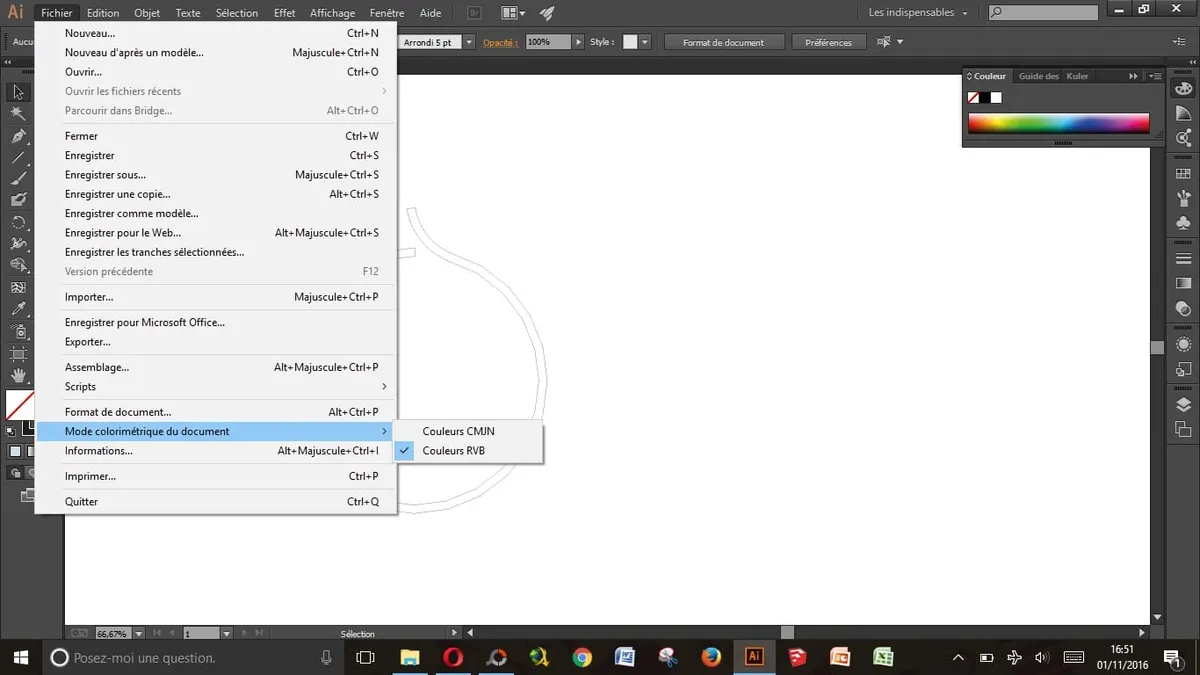Select the Symbol Sprayer tool
Viewport: 1200px width, 675px height.
coord(18,331)
